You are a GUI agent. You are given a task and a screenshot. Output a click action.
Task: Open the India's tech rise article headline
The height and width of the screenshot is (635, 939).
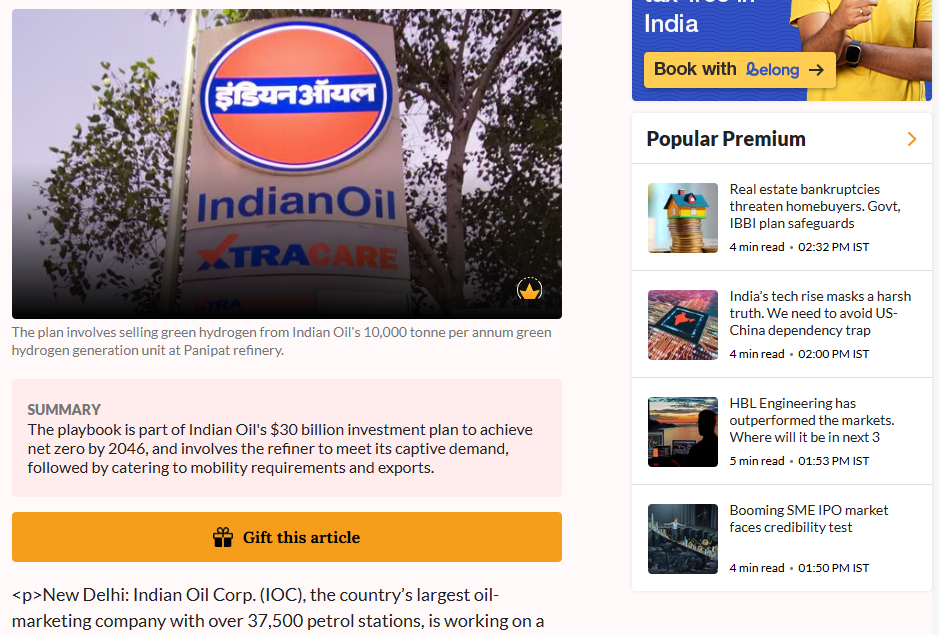pos(820,313)
